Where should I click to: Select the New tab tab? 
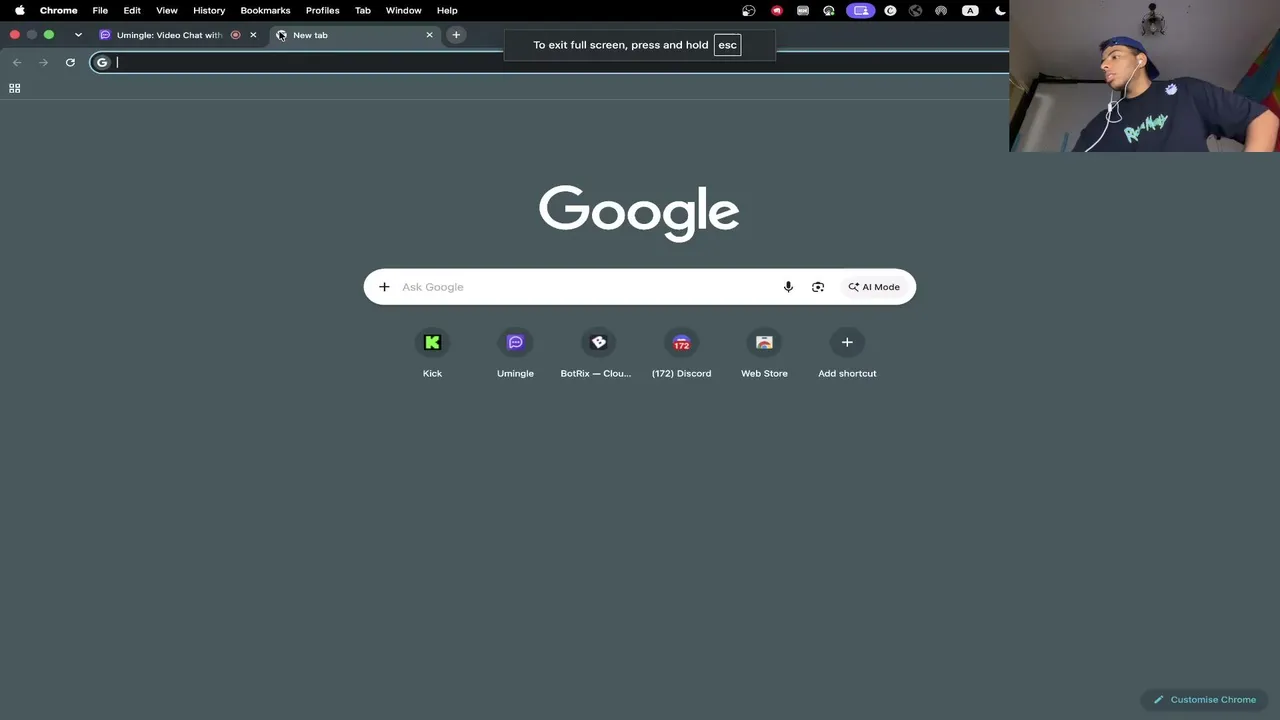coord(355,35)
